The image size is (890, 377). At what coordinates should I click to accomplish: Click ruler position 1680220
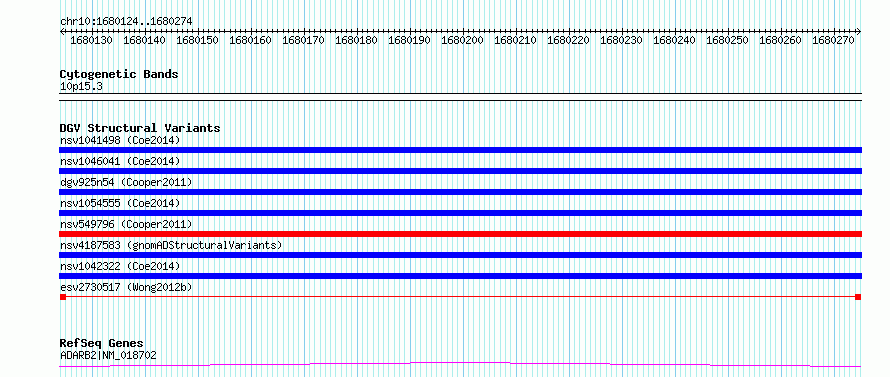click(568, 41)
